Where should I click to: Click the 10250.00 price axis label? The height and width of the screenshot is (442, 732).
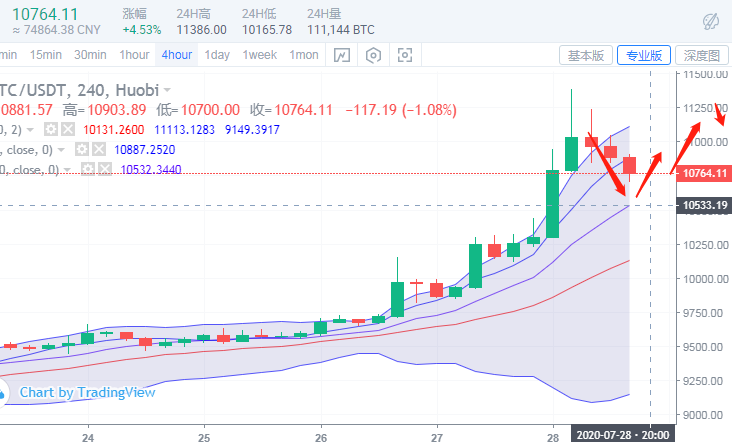pos(705,245)
